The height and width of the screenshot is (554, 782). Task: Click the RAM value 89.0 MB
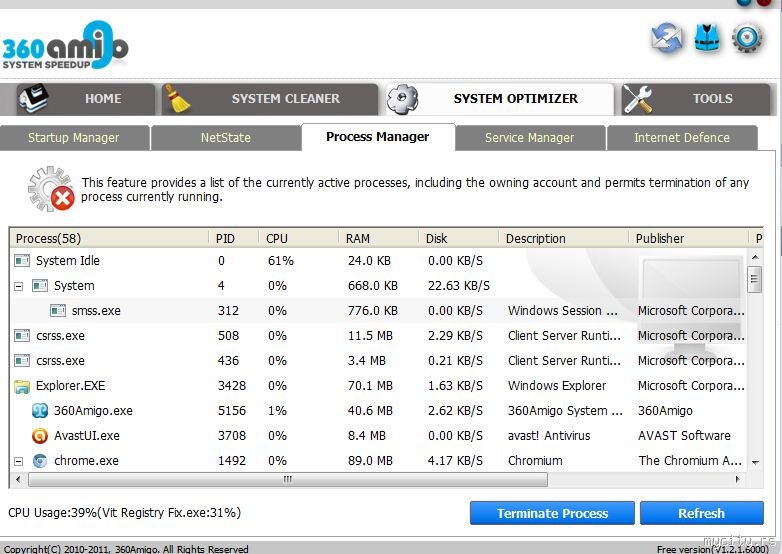coord(370,461)
